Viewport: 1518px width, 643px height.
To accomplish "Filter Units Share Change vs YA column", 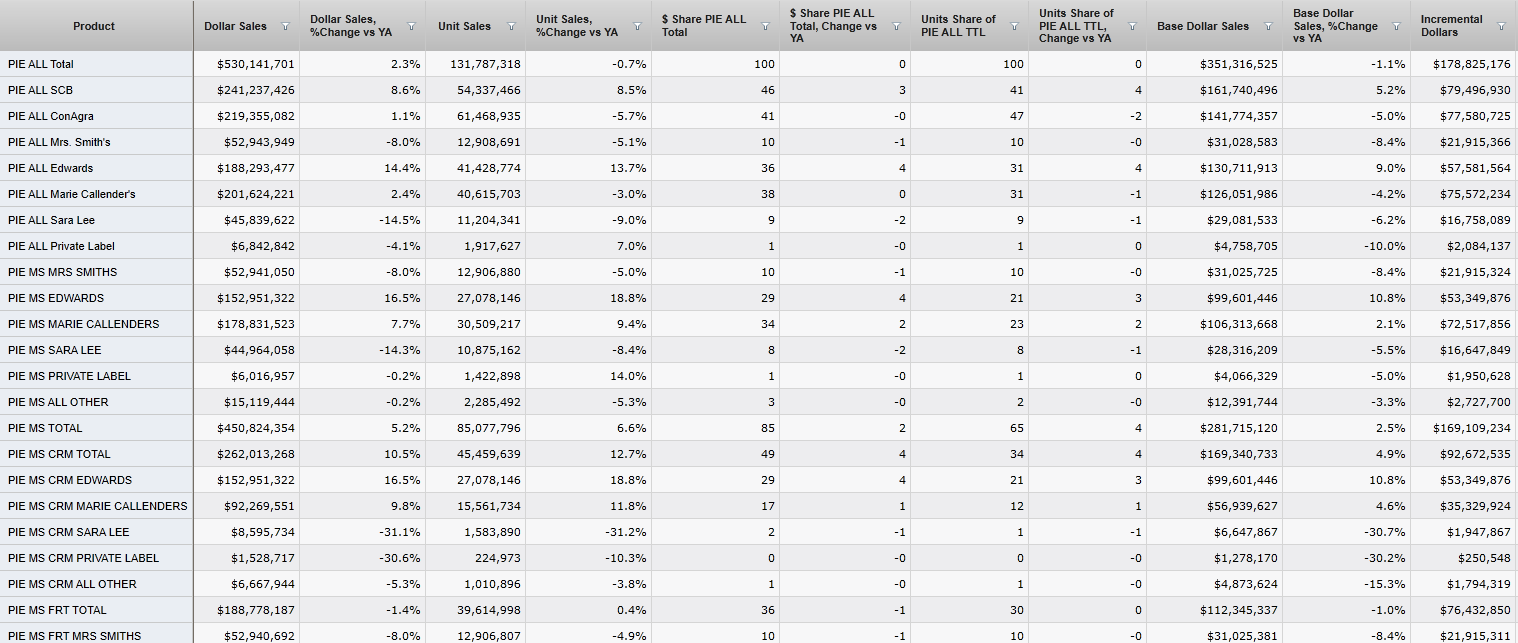I will [1133, 27].
